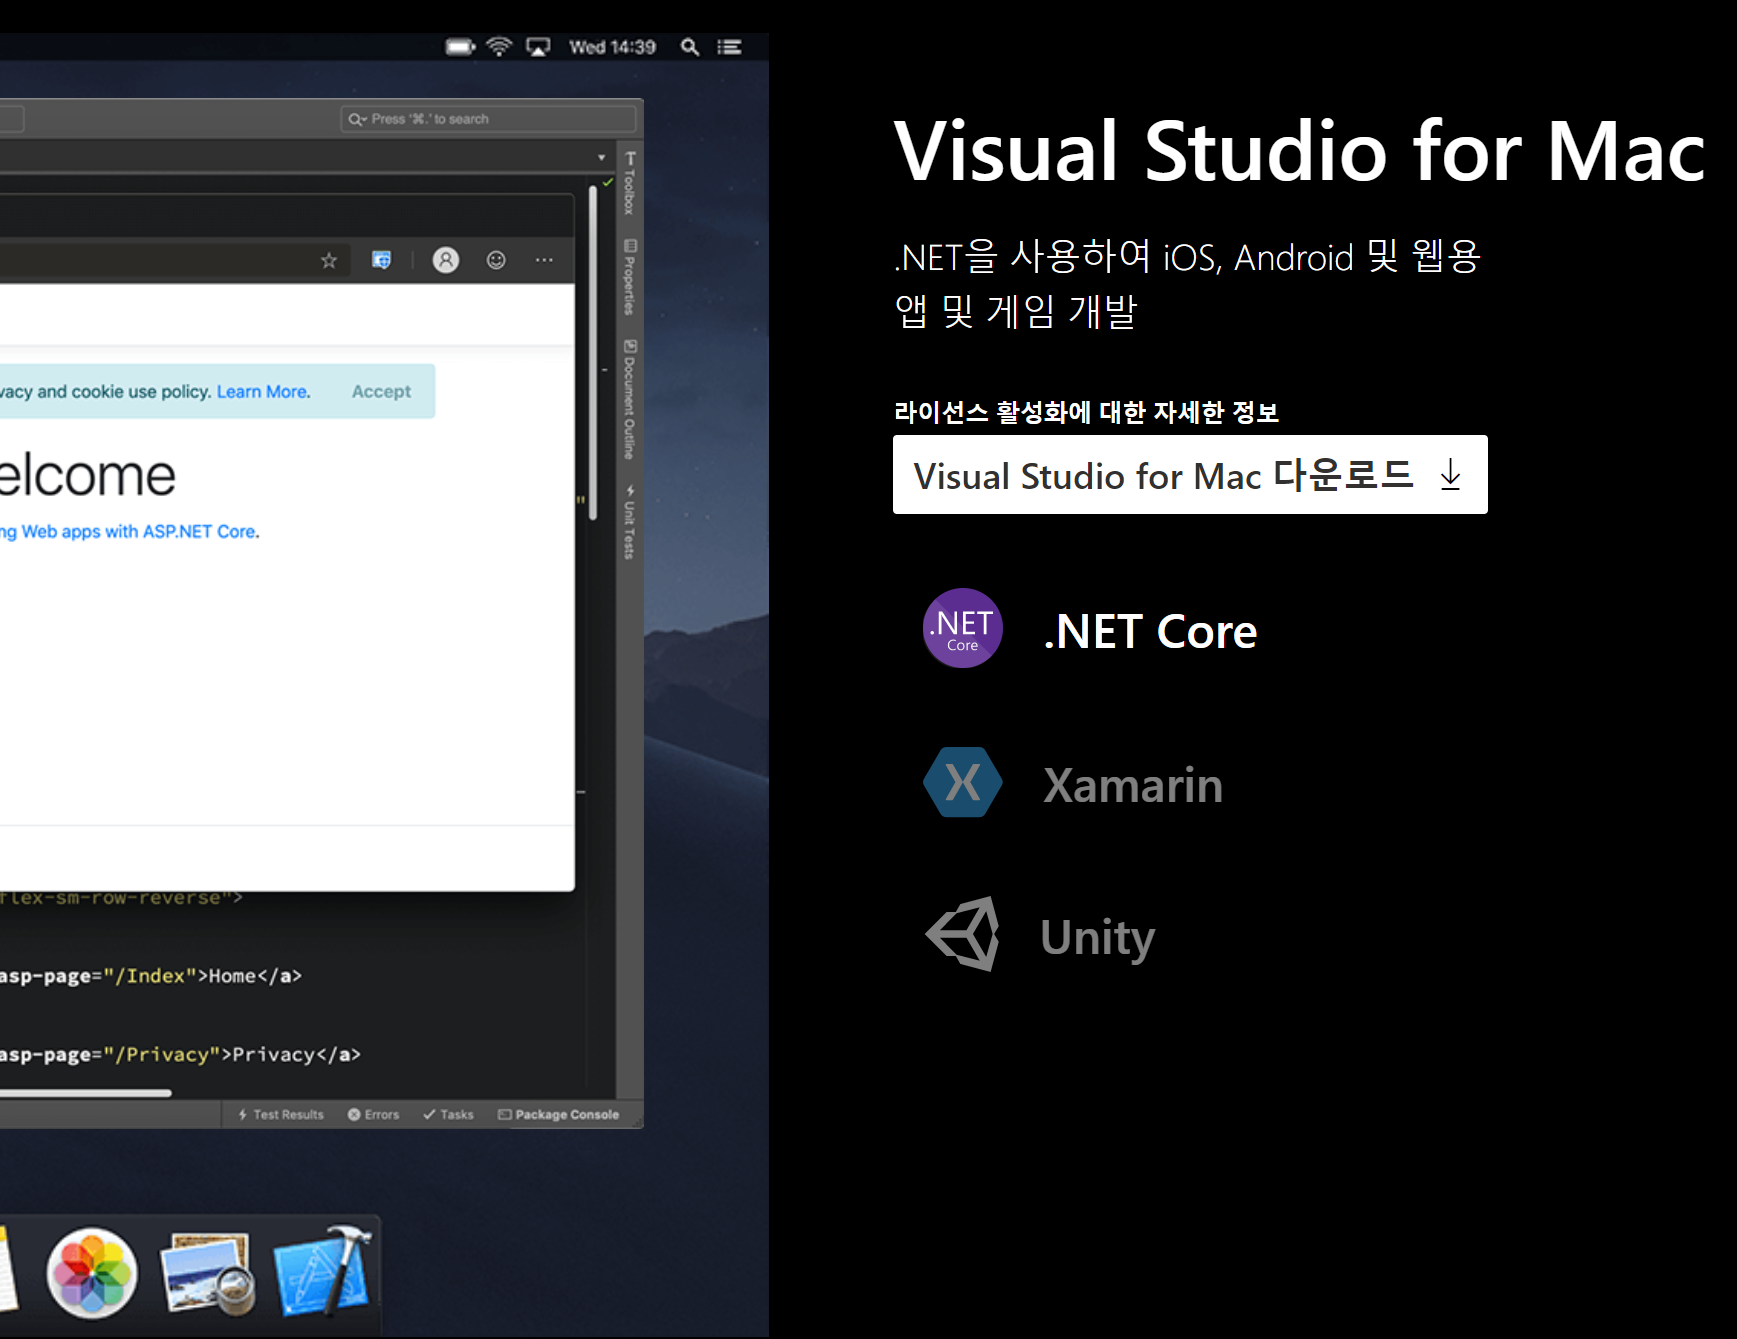Select the Unity tab label
The height and width of the screenshot is (1339, 1737).
1097,938
